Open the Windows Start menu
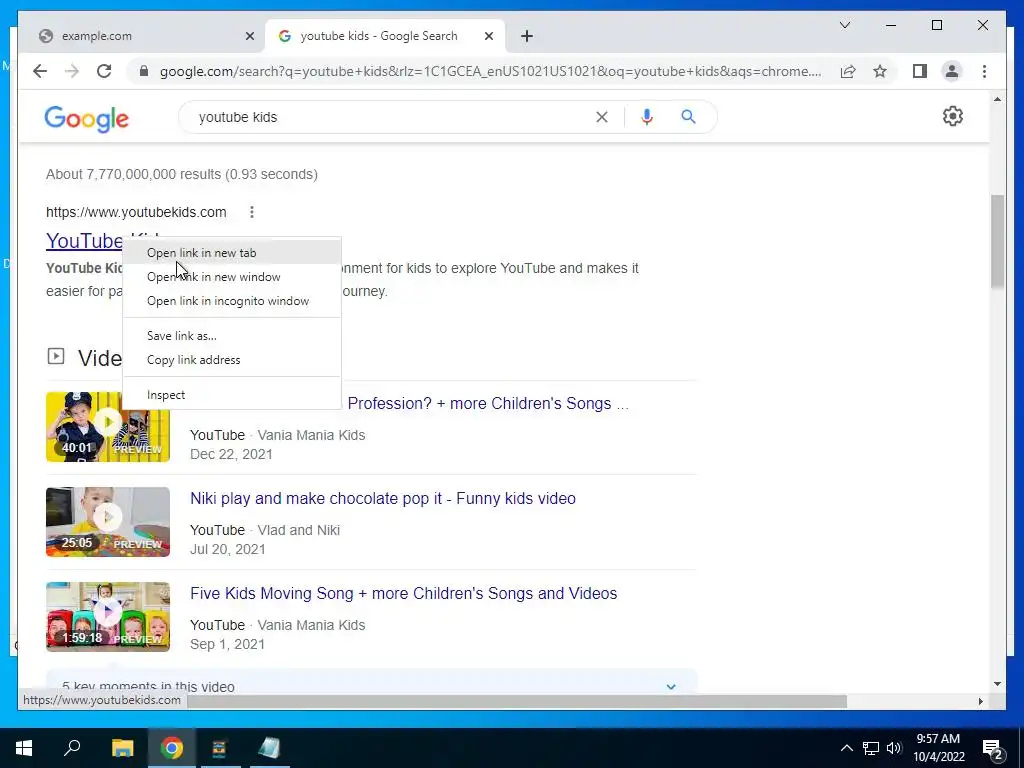Screen dimensions: 1024x768 click(x=24, y=748)
